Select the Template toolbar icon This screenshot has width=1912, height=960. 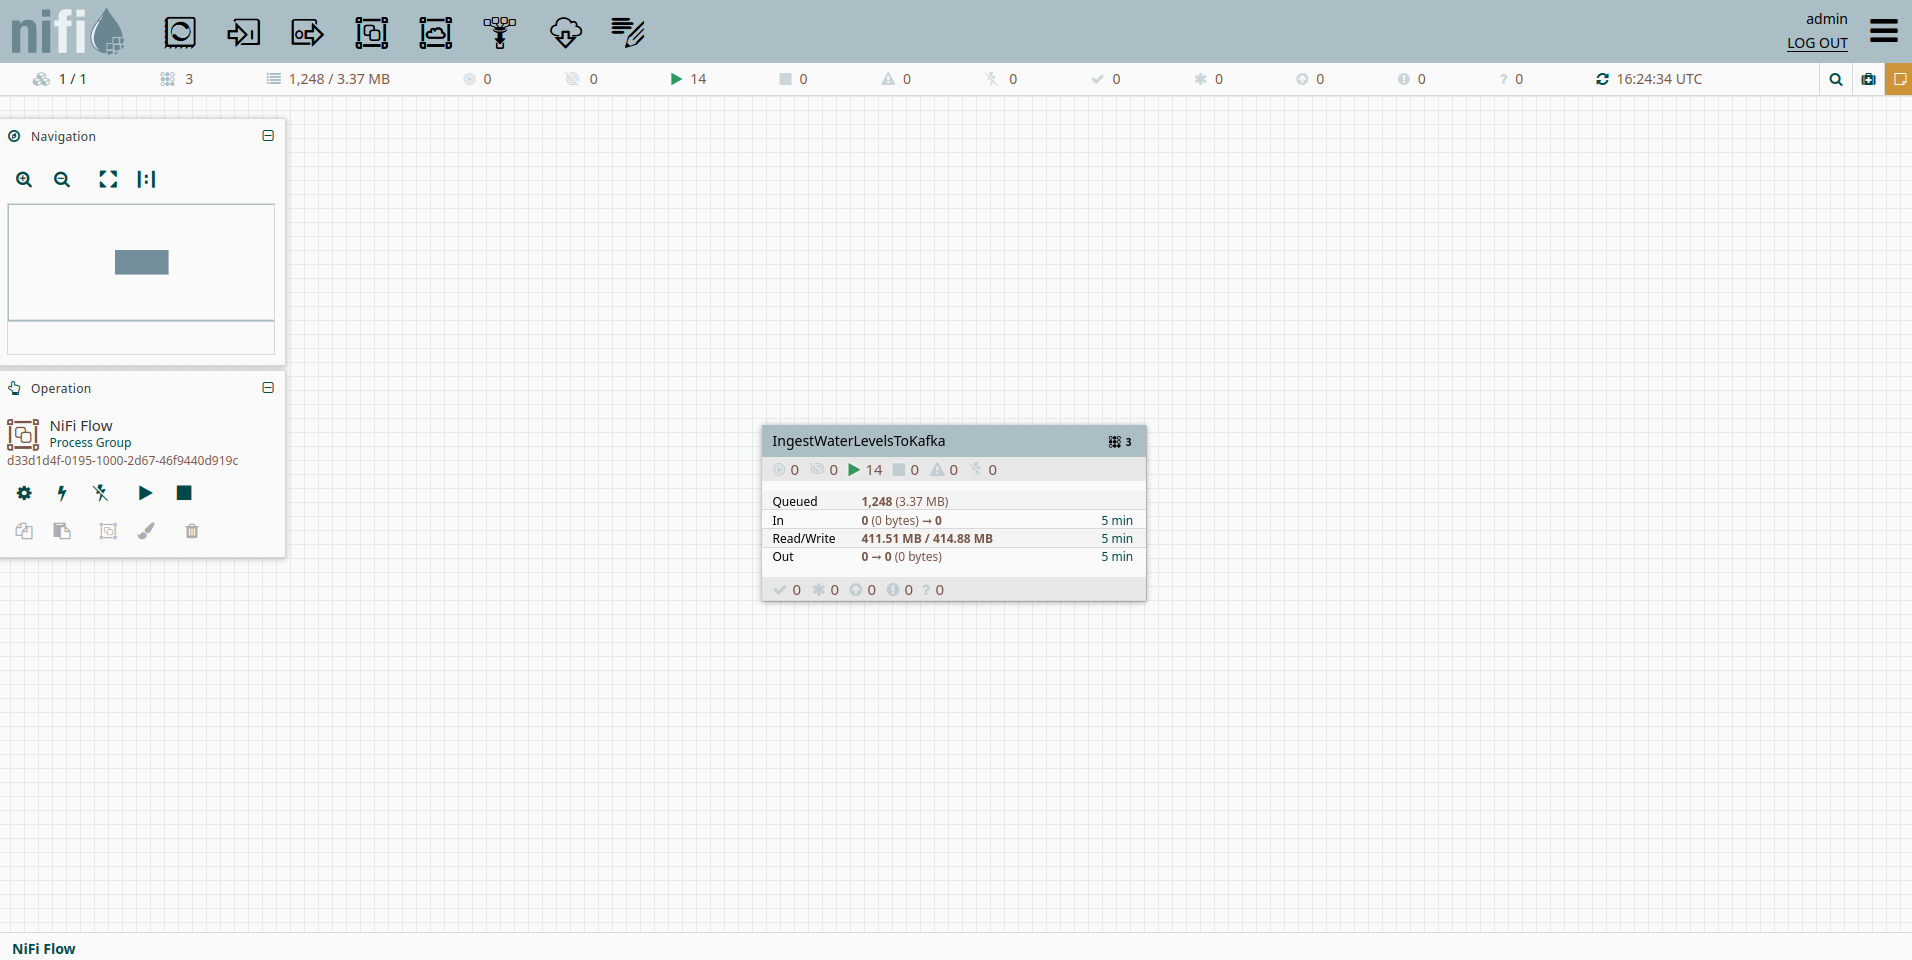[565, 33]
